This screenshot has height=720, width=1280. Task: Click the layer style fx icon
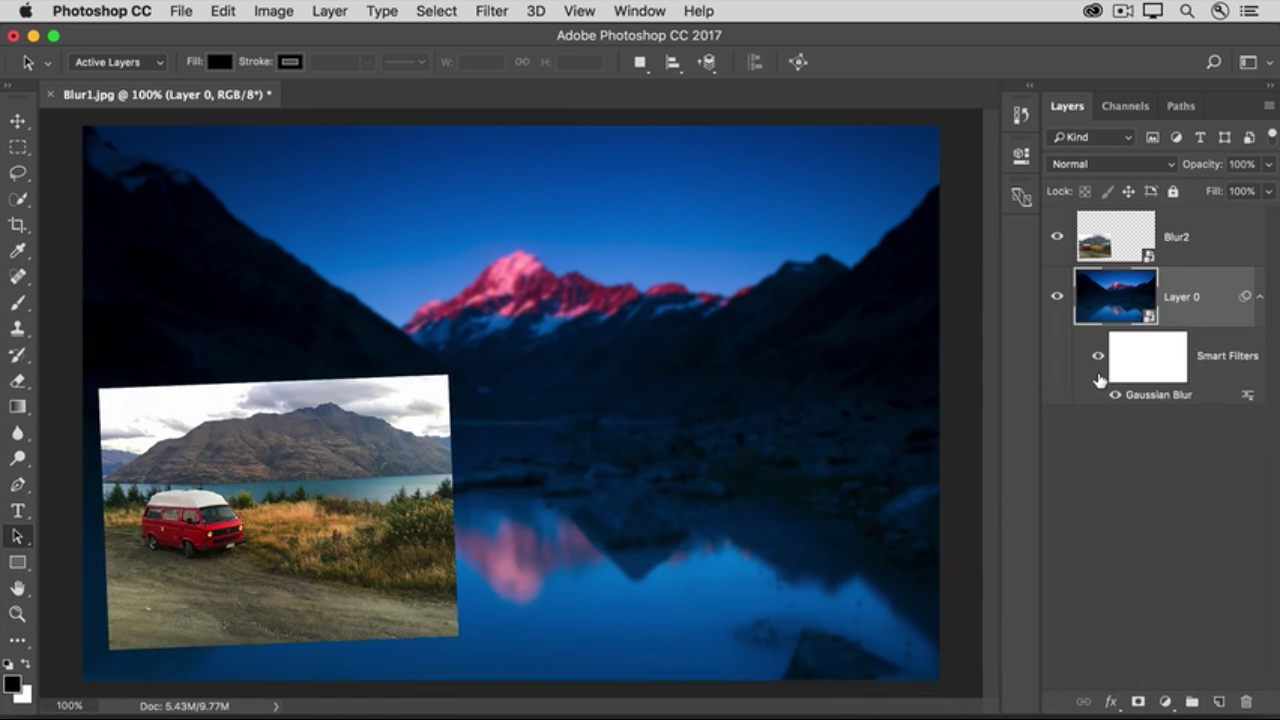[x=1111, y=702]
